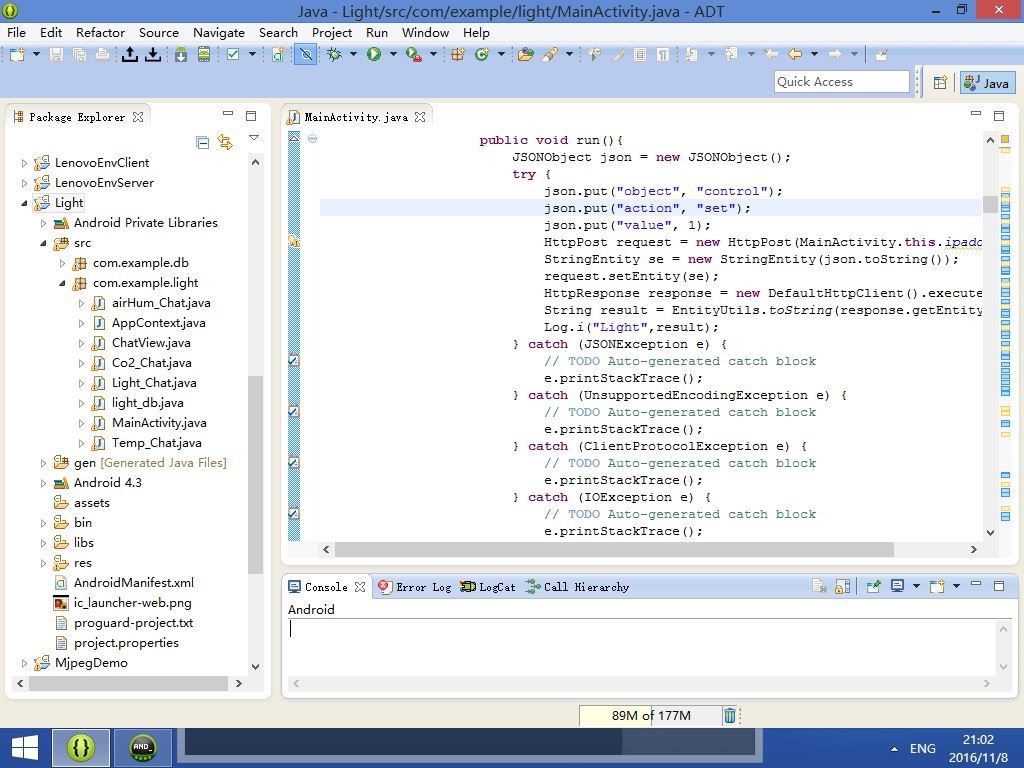The height and width of the screenshot is (768, 1024).
Task: Click the Quick Access search field
Action: tap(841, 82)
